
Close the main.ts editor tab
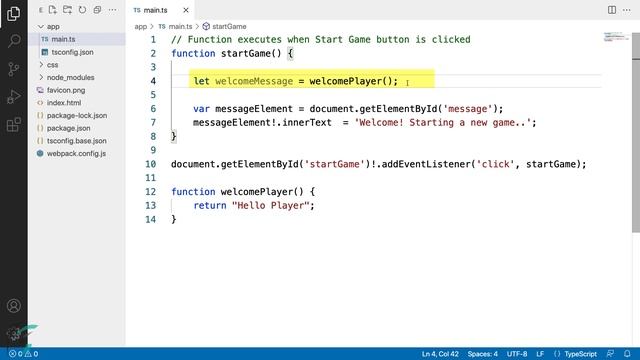click(x=186, y=10)
